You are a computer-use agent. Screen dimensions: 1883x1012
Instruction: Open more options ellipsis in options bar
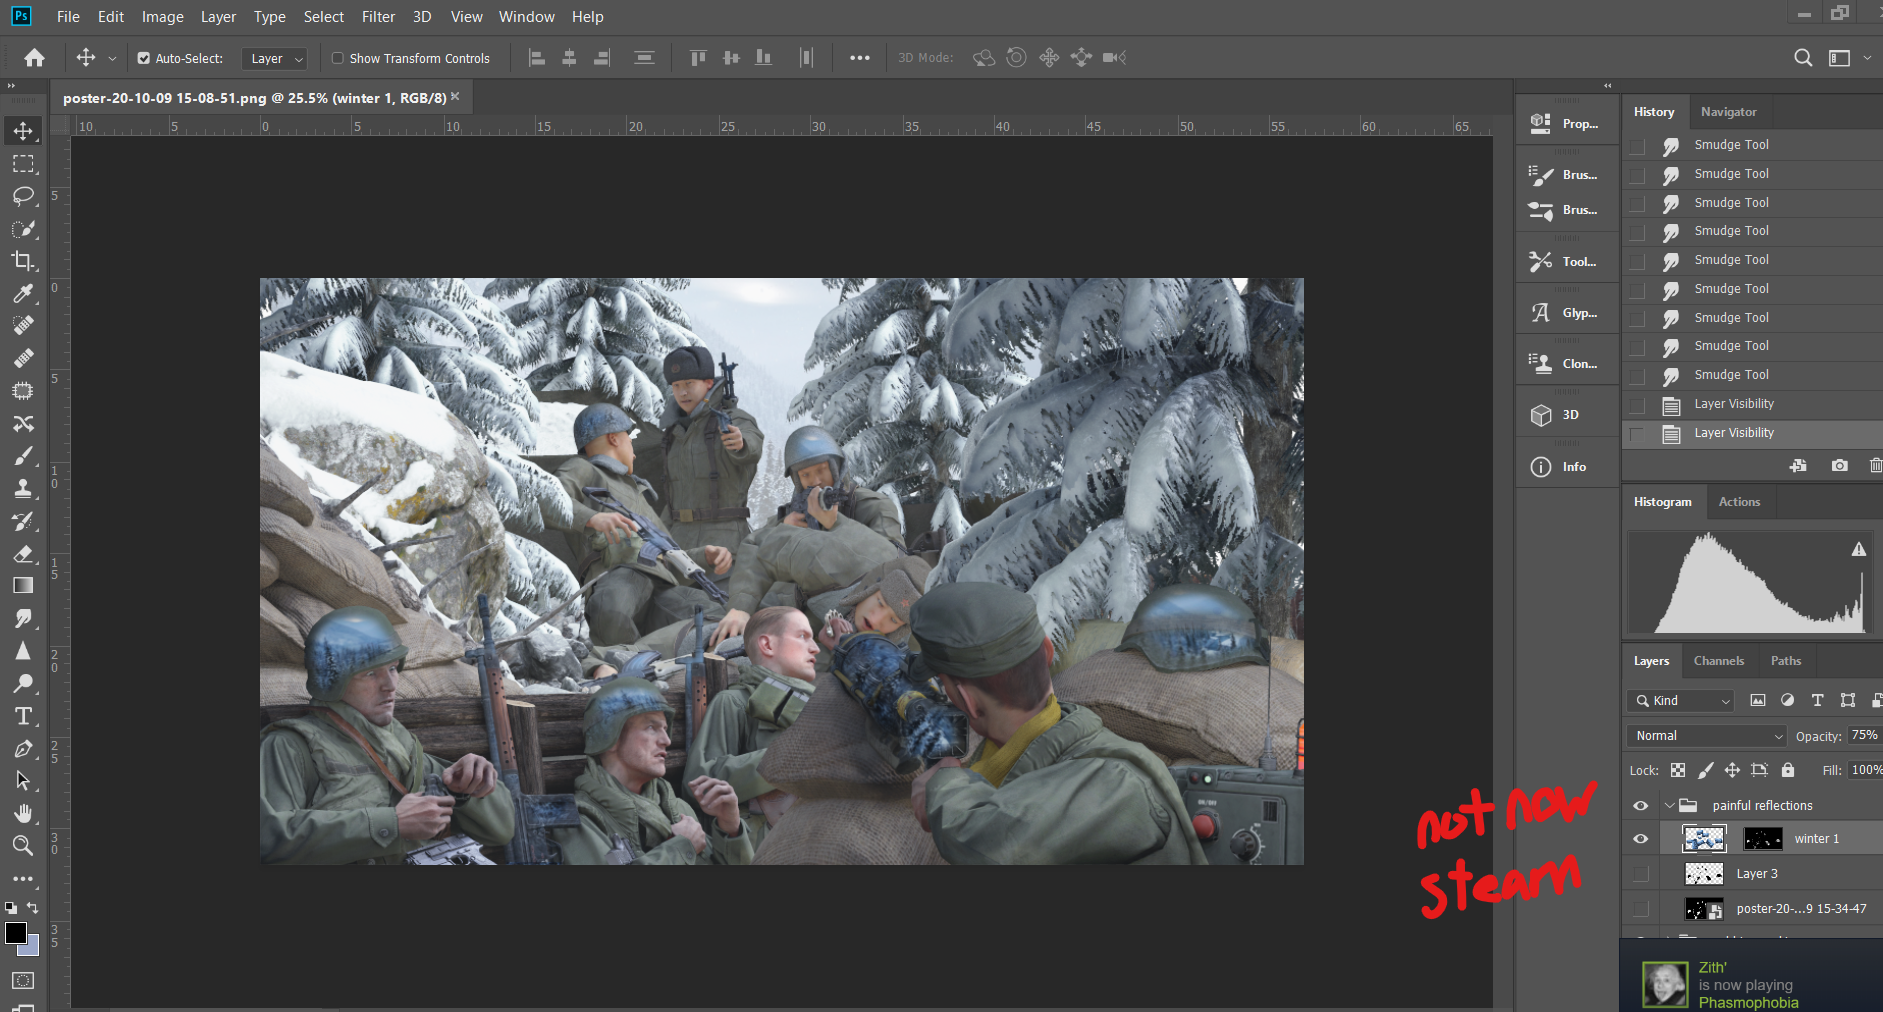point(860,58)
